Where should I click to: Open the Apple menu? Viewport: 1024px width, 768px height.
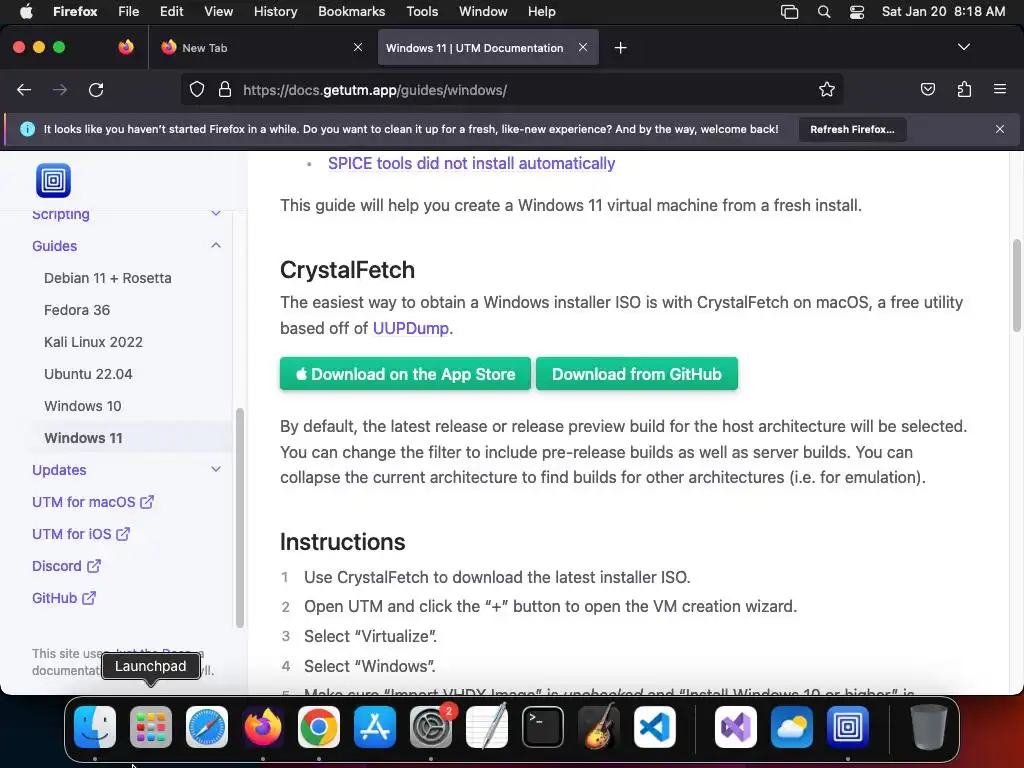click(25, 11)
